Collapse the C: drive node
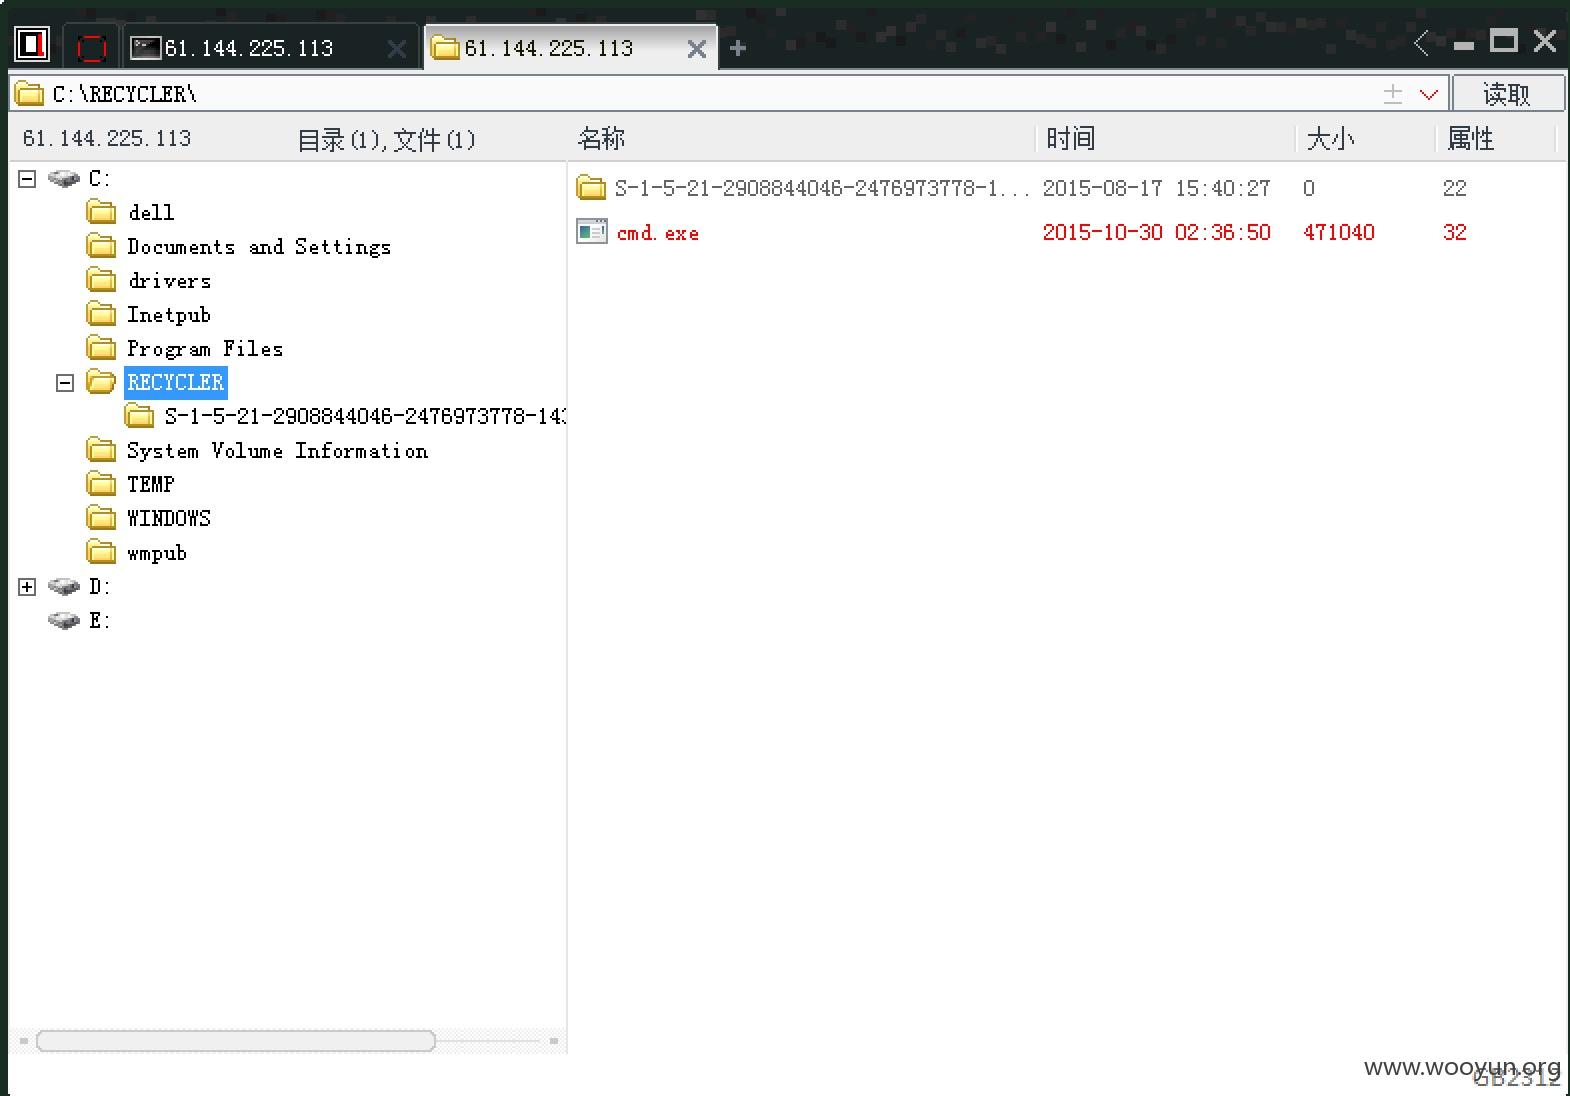The image size is (1570, 1096). tap(27, 178)
